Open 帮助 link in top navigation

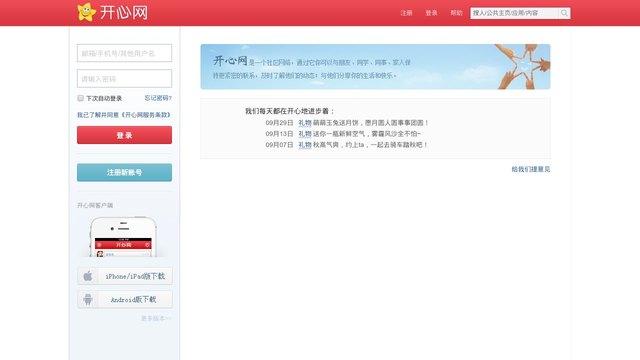456,13
